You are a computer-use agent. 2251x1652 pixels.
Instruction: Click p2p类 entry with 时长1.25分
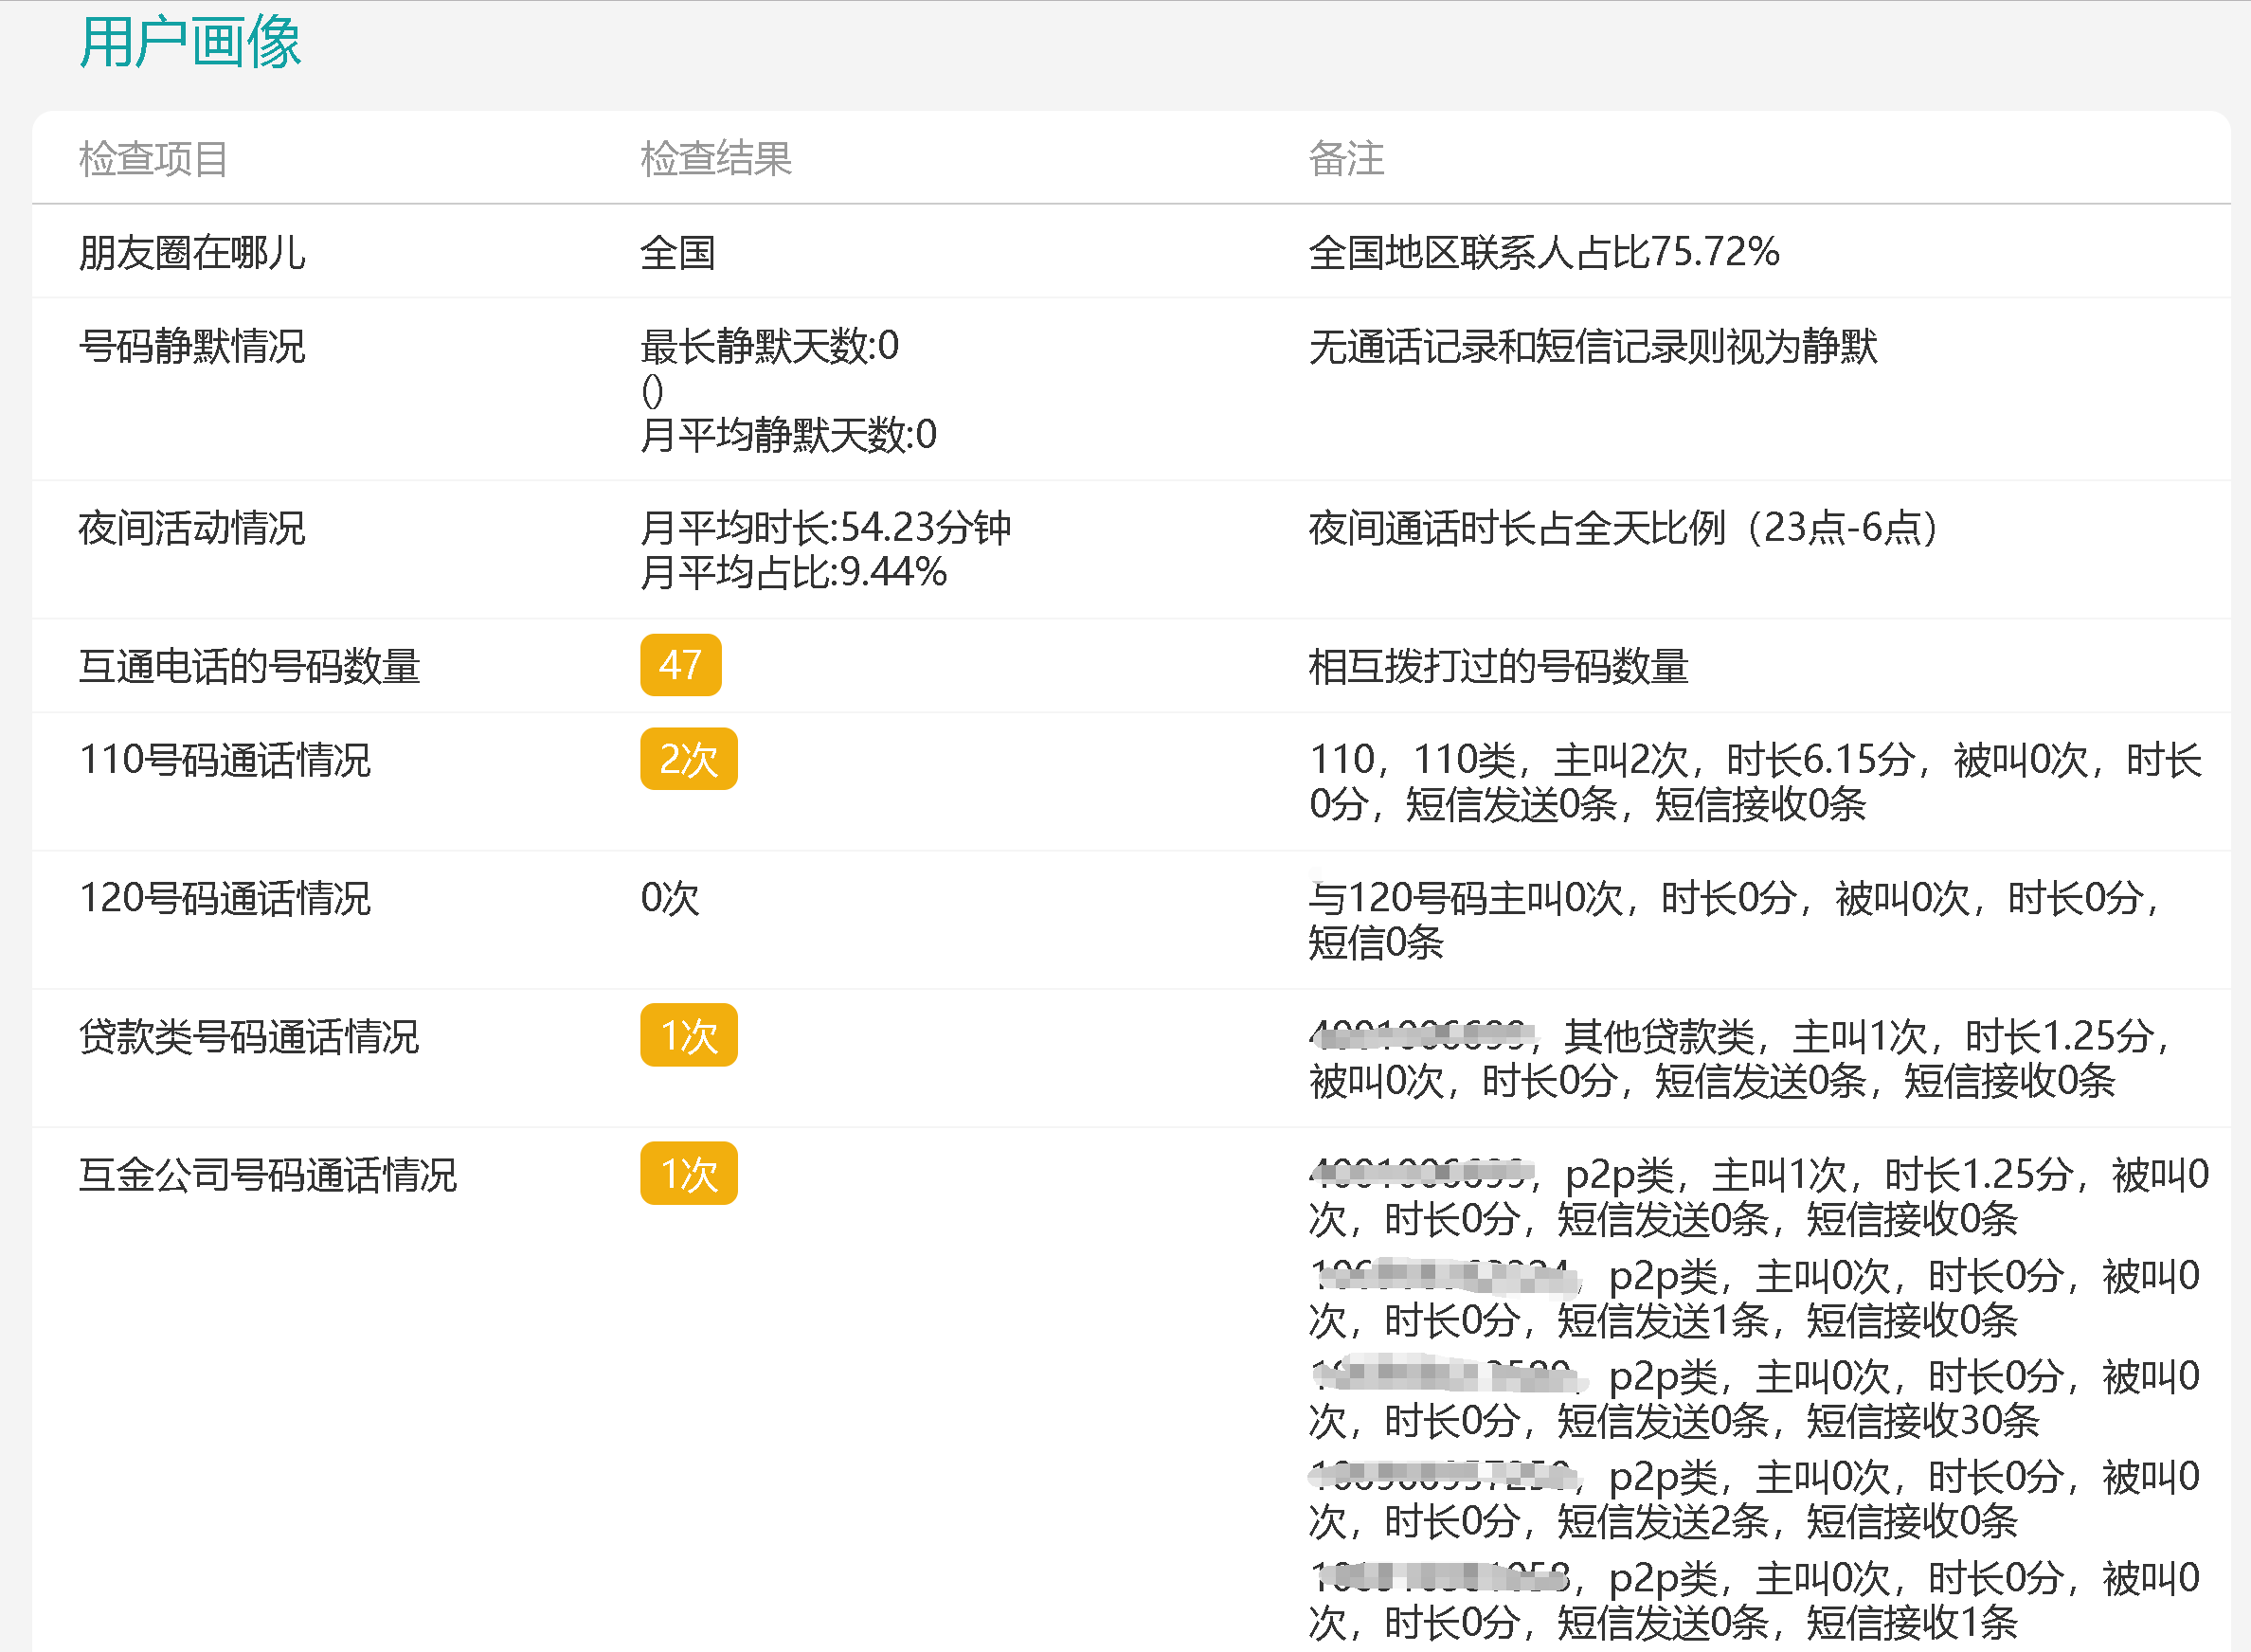tap(1759, 1196)
